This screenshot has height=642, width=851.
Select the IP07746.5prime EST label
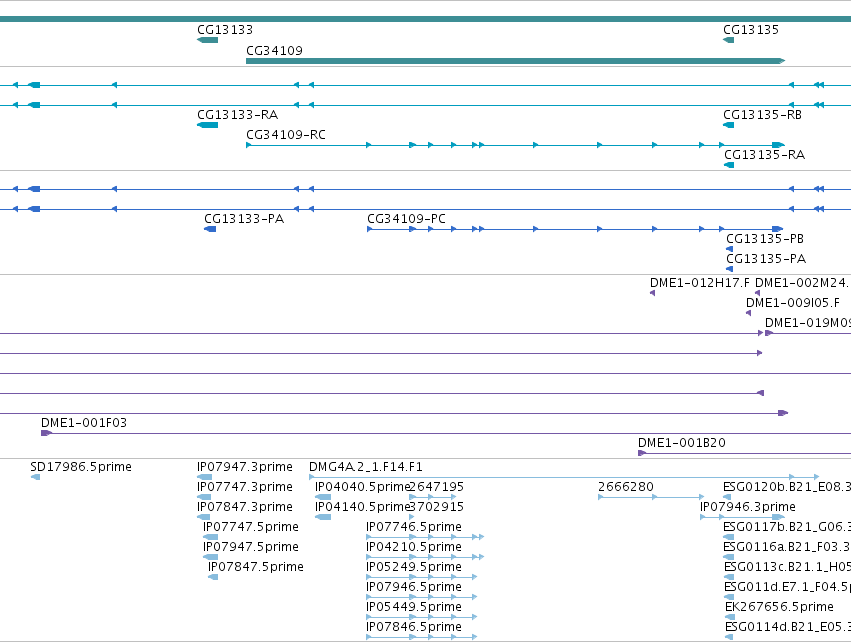(x=414, y=527)
